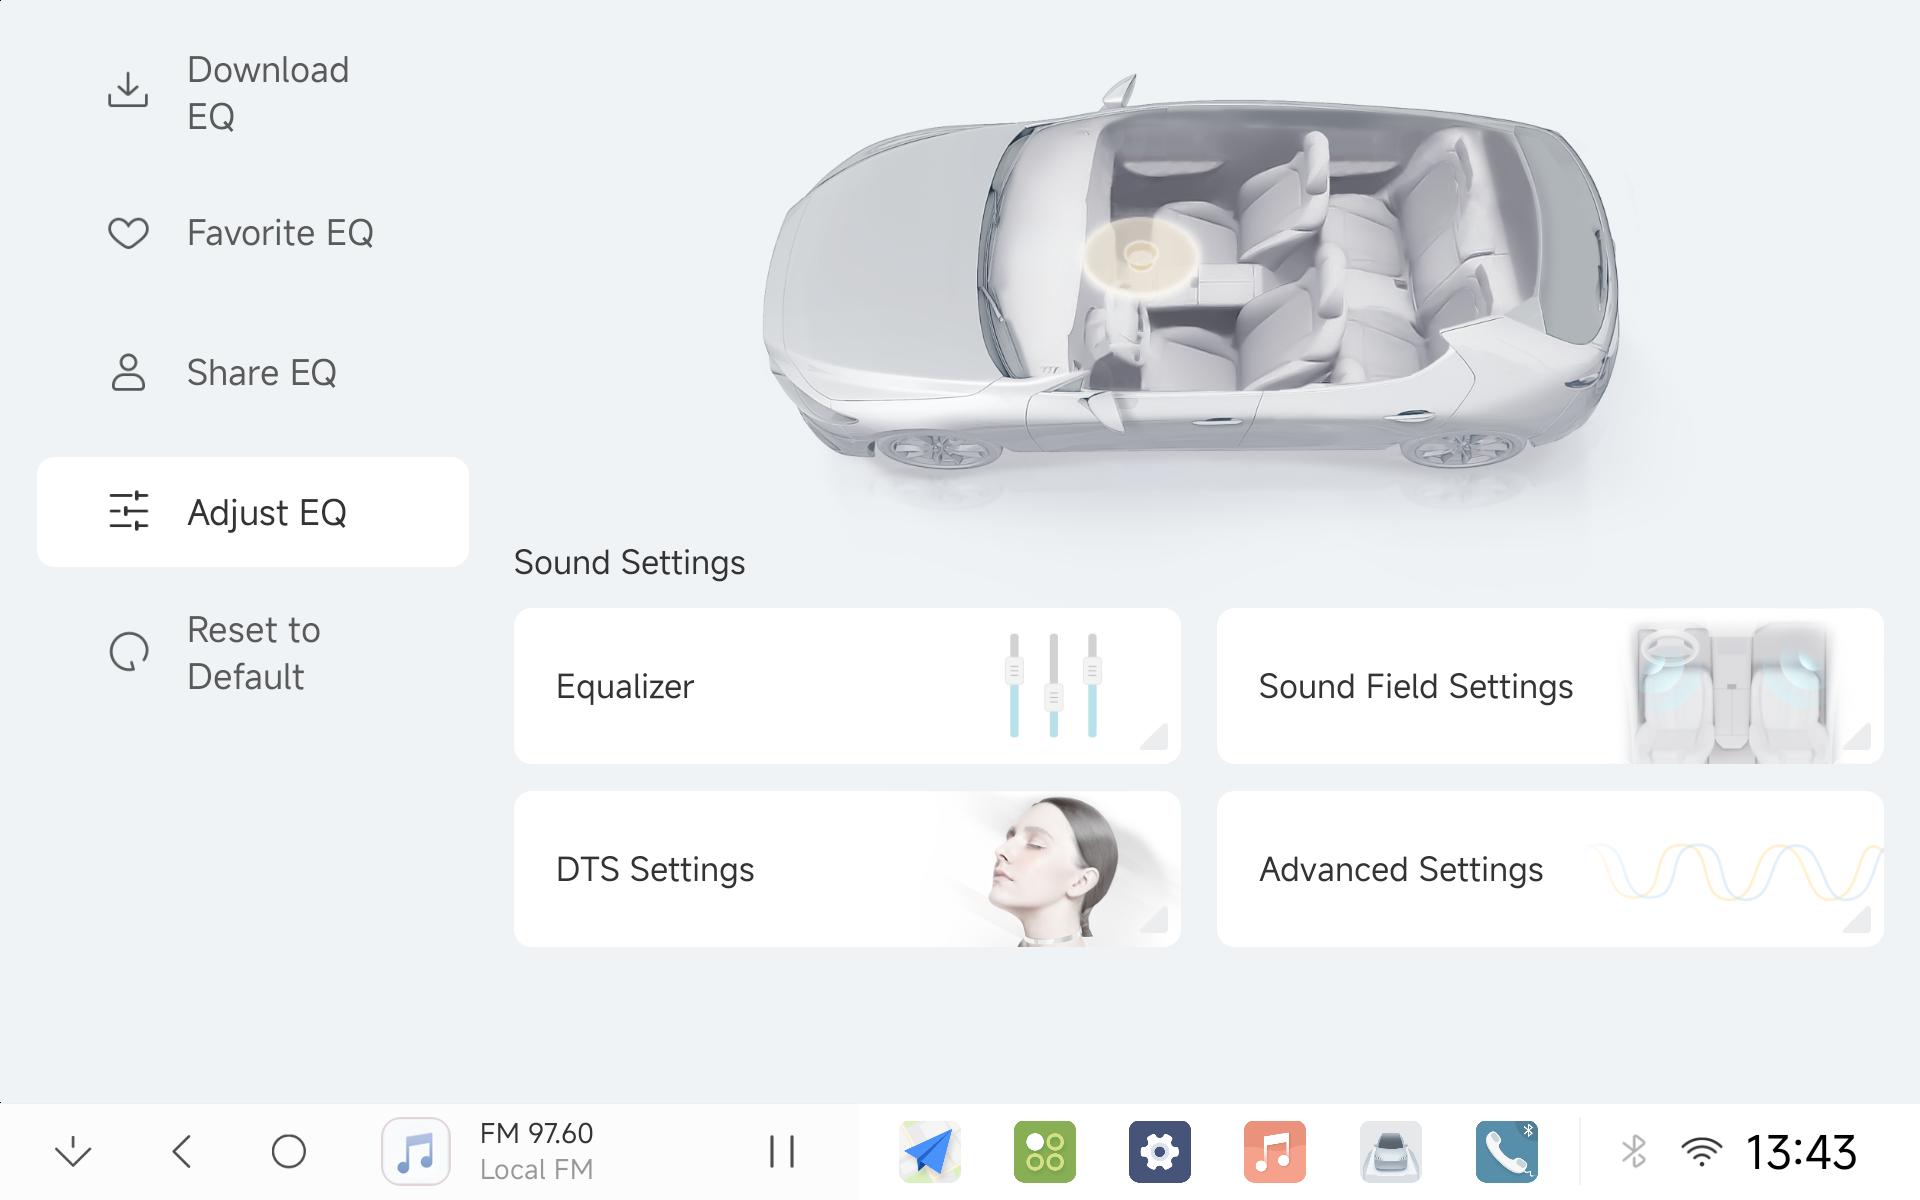Open the green app grid icon
The height and width of the screenshot is (1200, 1920).
(1045, 1151)
